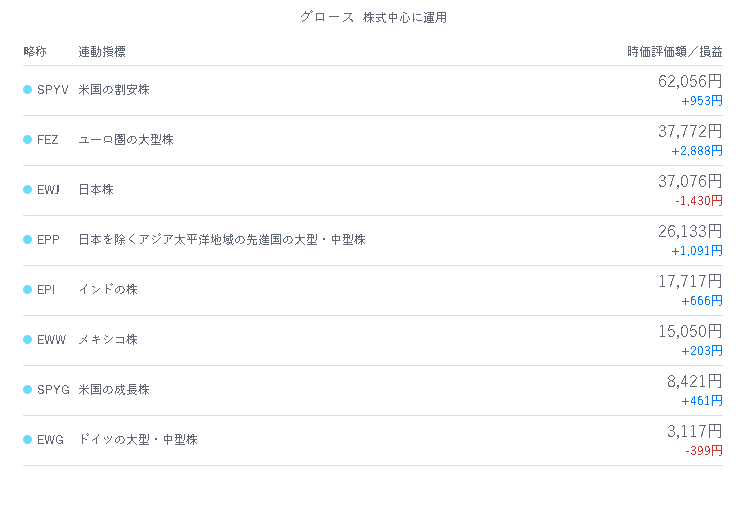The height and width of the screenshot is (506, 738).
Task: Click the 略称 column header
Action: 35,51
